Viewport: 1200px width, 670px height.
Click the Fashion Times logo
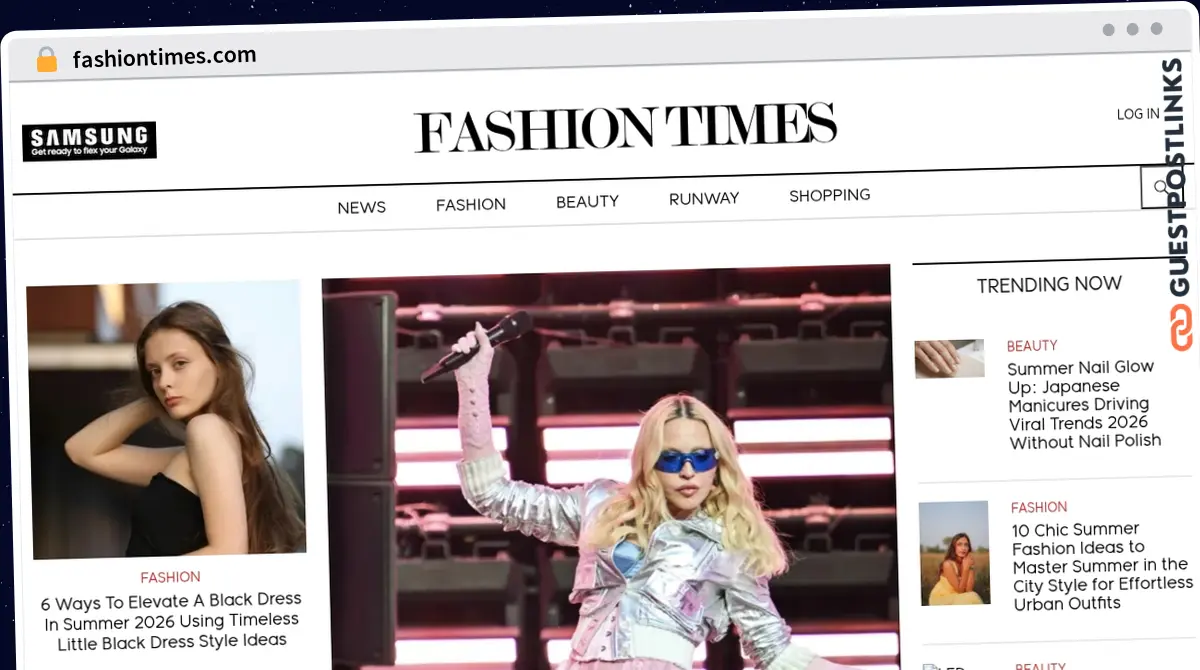(x=625, y=128)
